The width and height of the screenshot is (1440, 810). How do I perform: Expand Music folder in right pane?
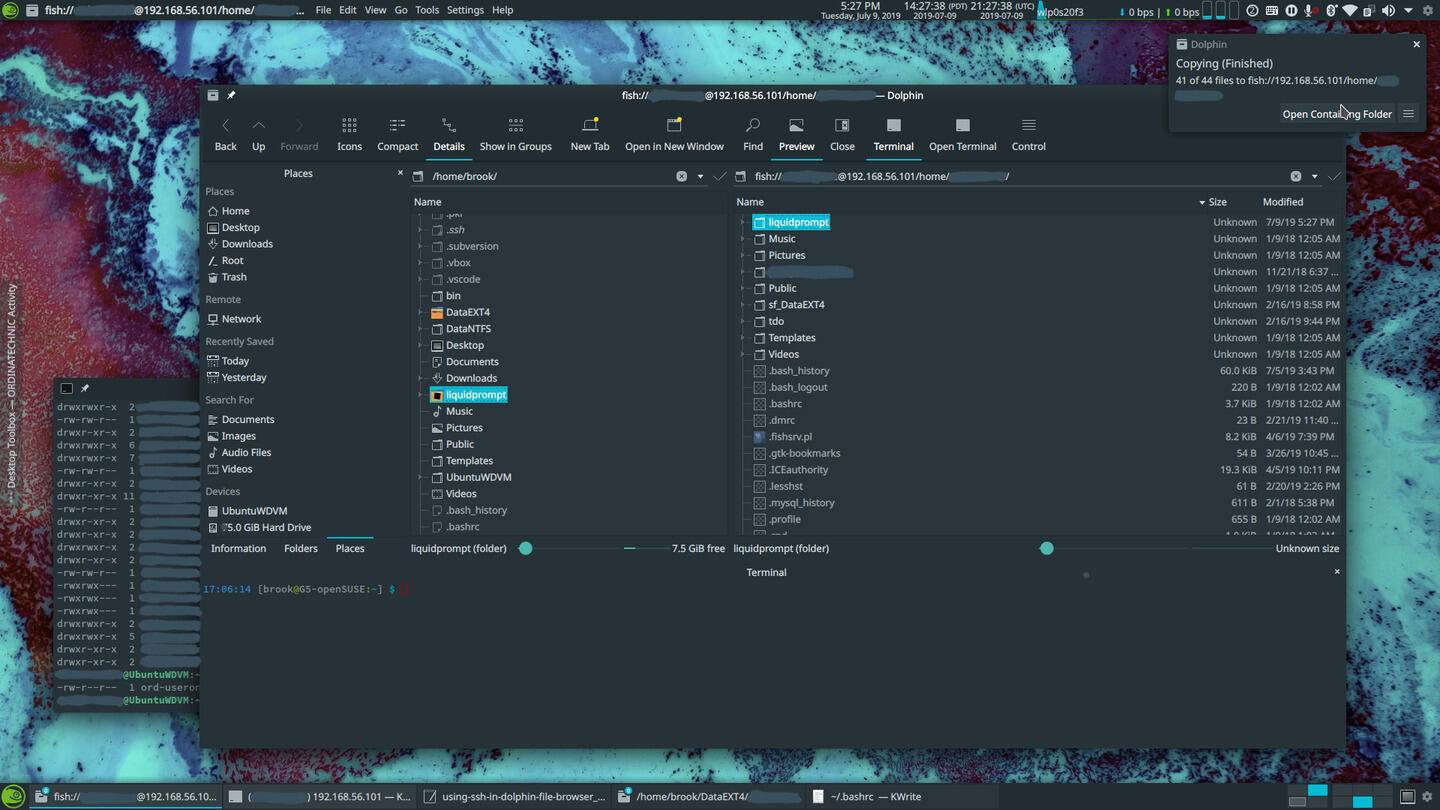point(743,239)
